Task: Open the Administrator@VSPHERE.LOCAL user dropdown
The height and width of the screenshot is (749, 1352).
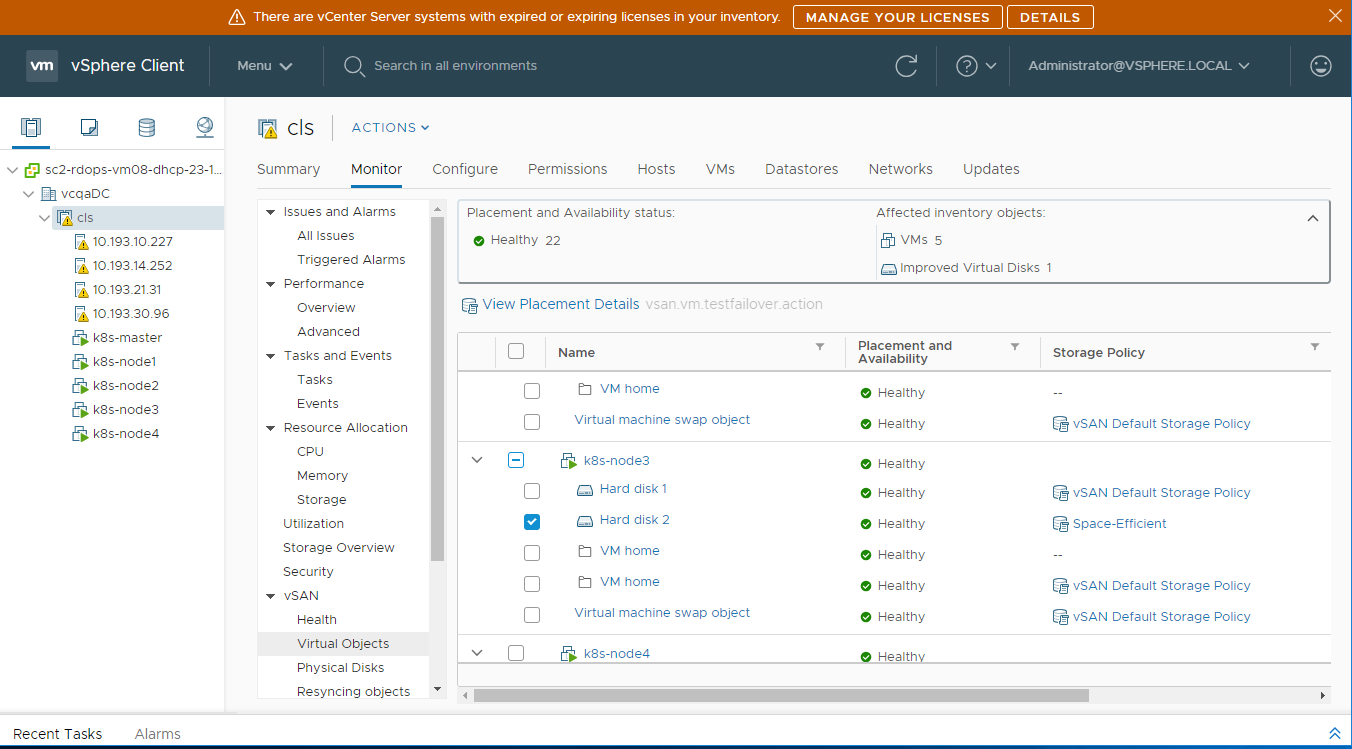Action: [x=1139, y=66]
